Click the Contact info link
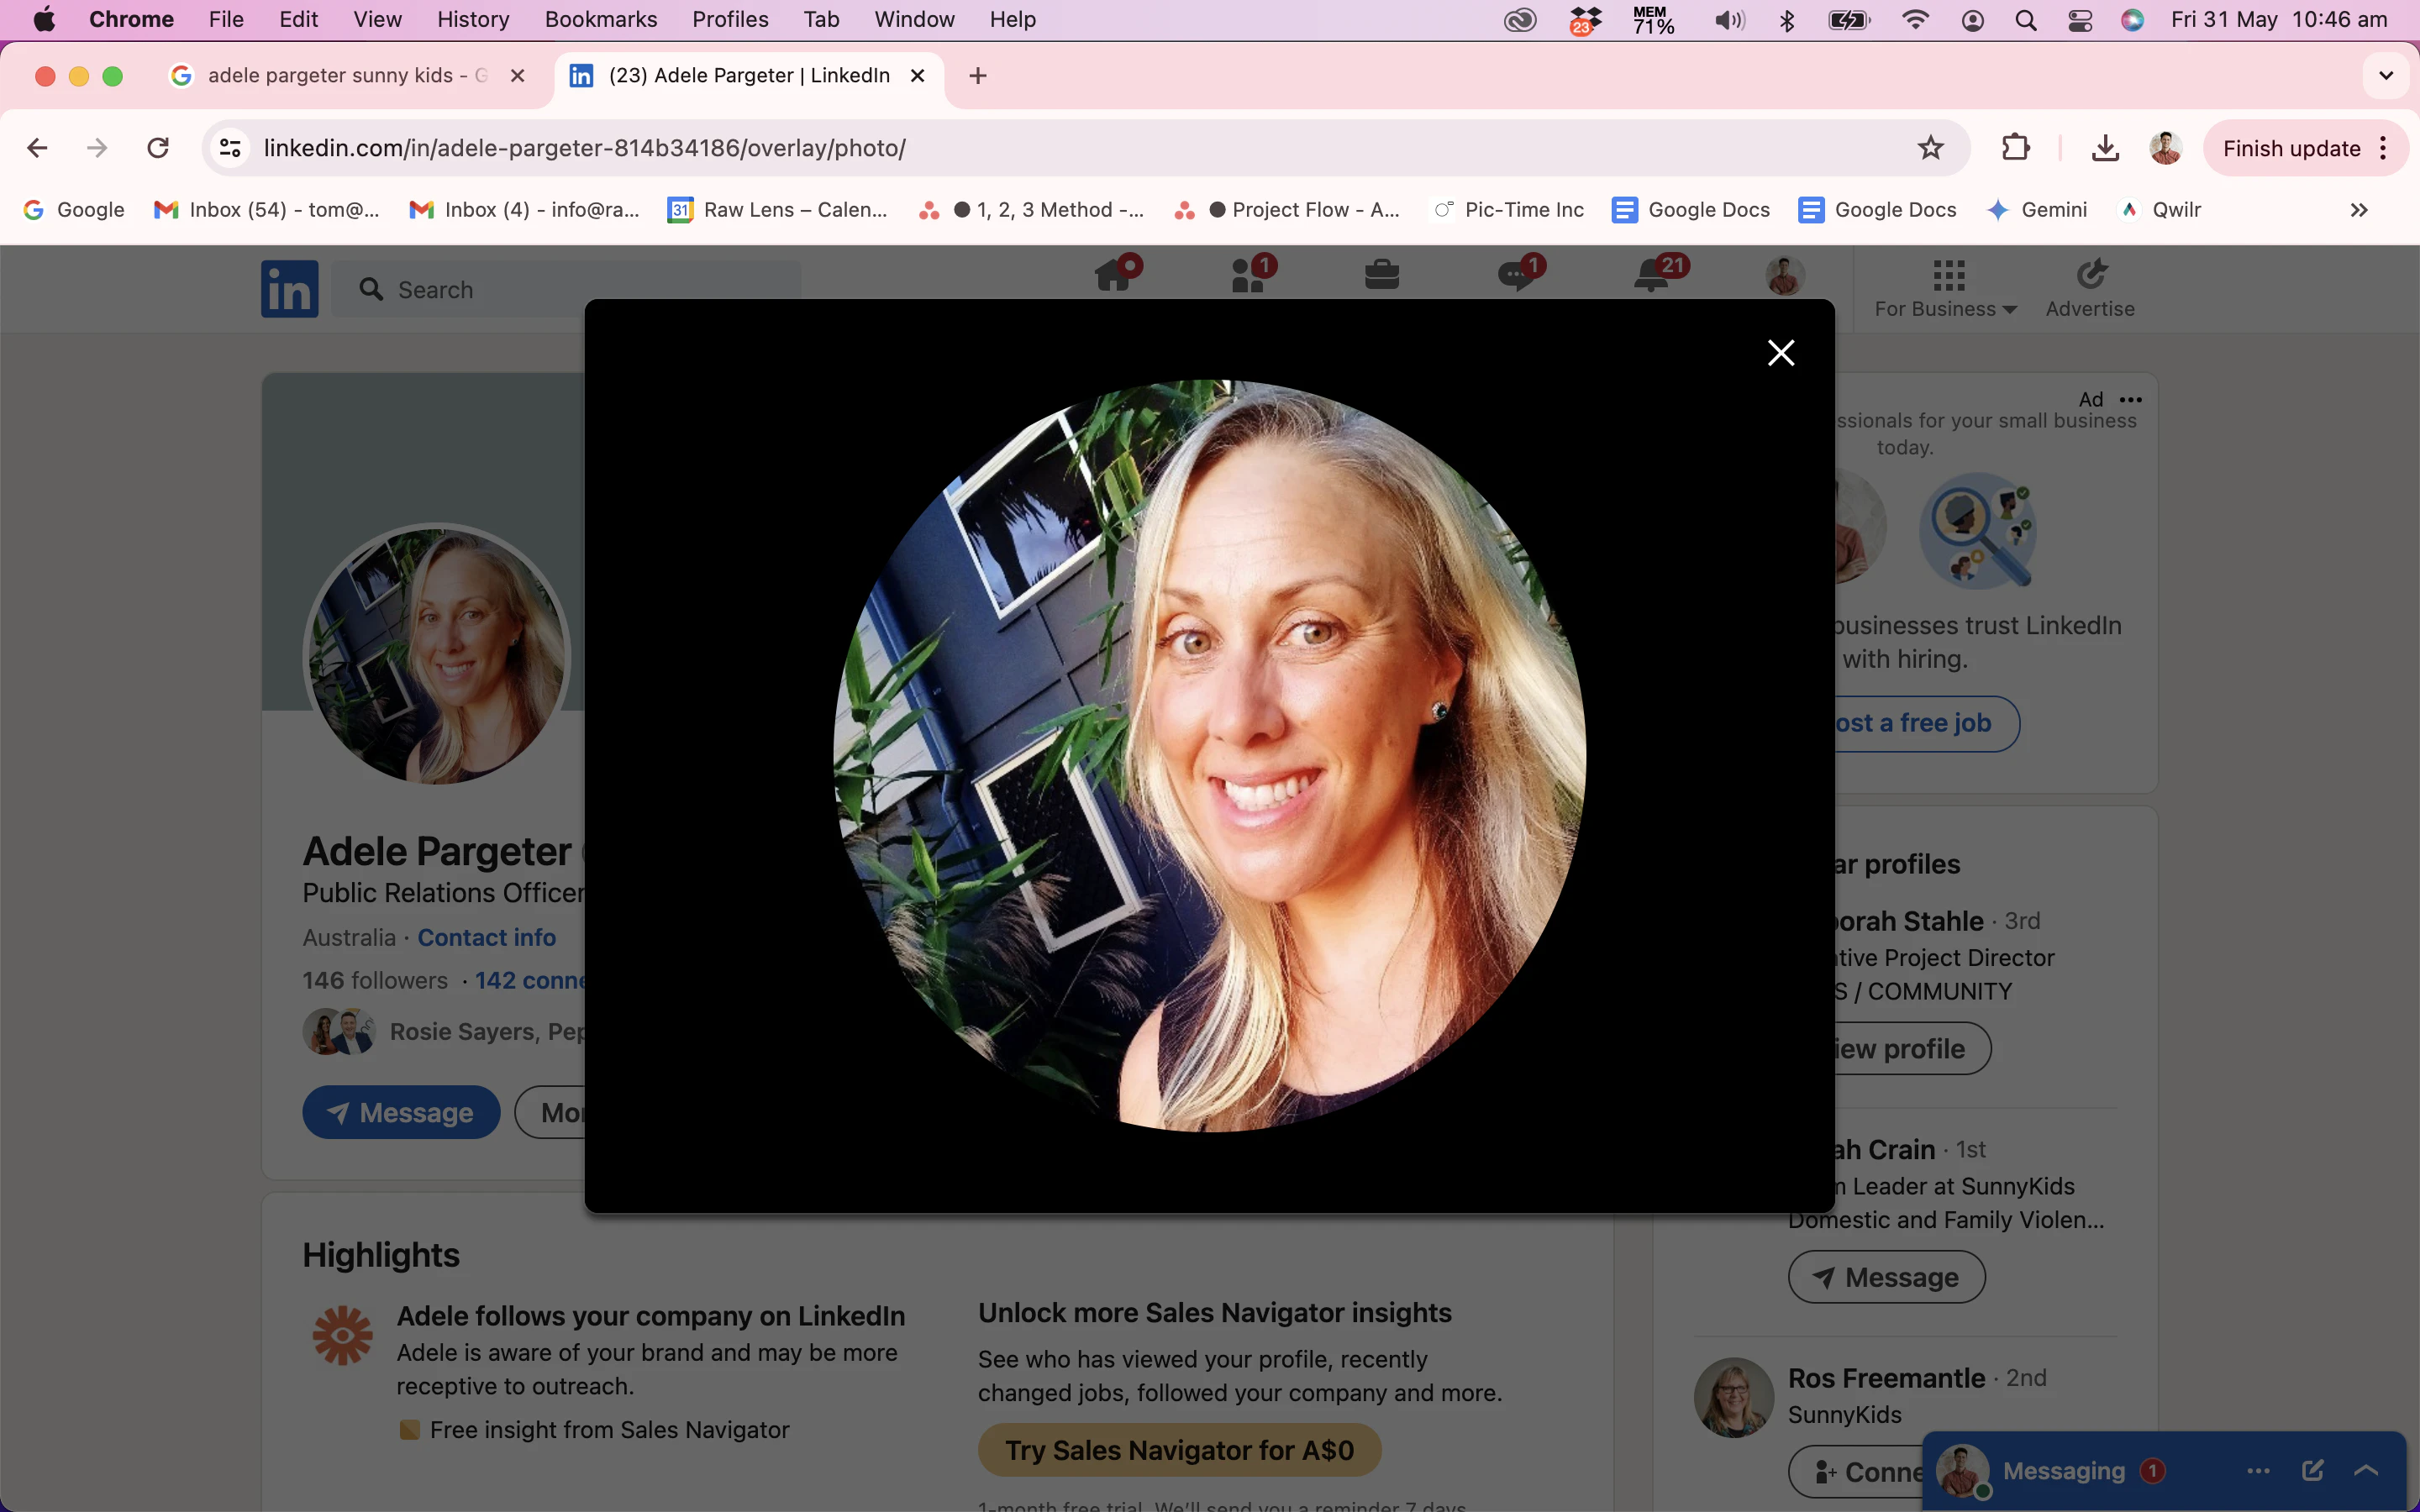Image resolution: width=2420 pixels, height=1512 pixels. 486,938
